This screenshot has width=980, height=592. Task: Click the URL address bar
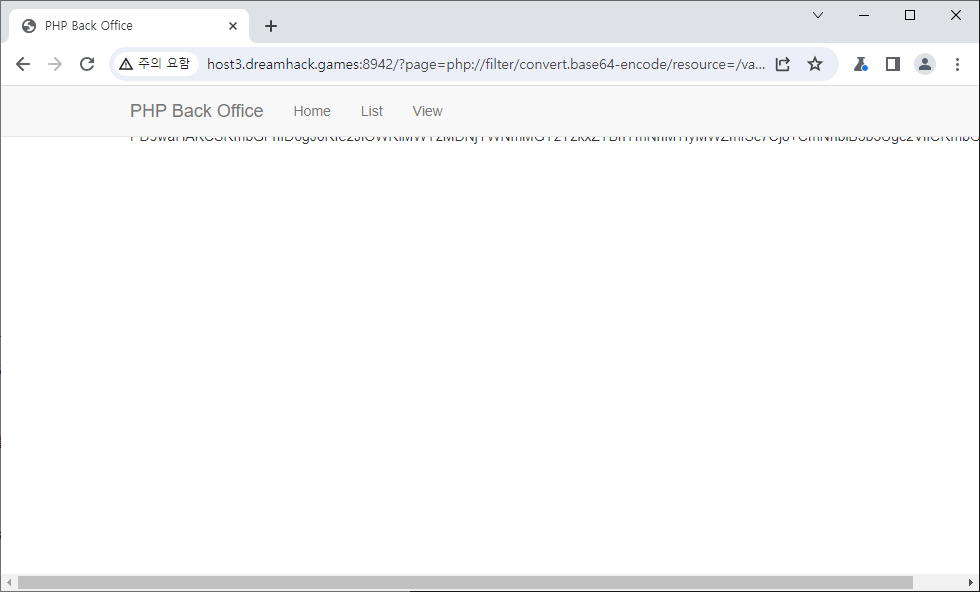pos(485,64)
